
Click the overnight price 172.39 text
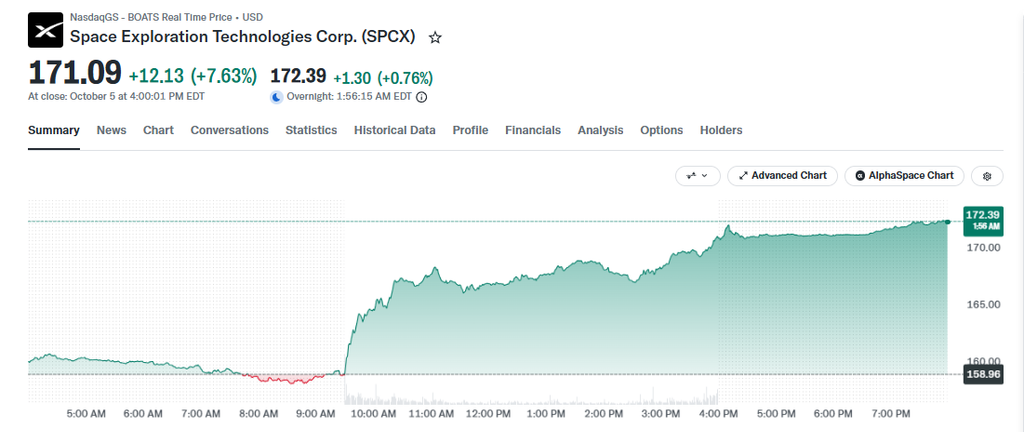[298, 76]
